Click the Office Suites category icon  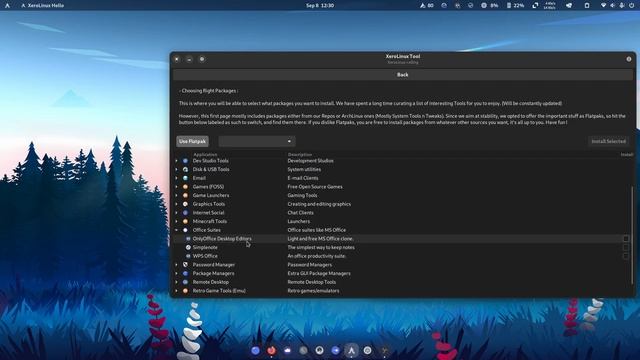185,230
